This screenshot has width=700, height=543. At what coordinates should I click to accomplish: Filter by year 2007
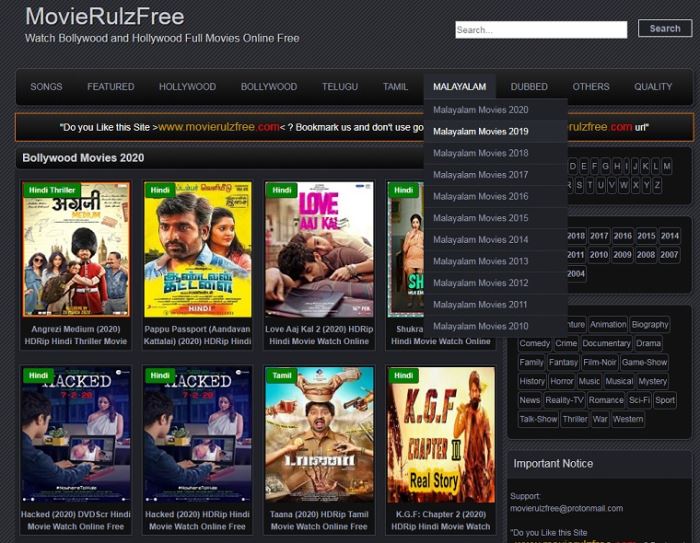669,255
